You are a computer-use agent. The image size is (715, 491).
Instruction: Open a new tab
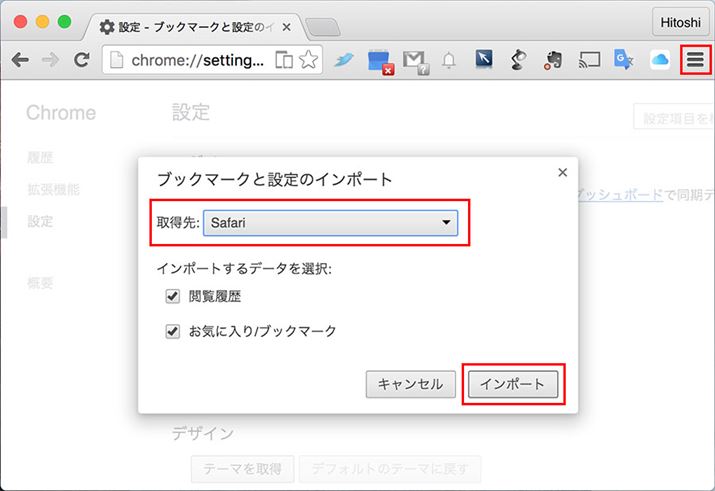tap(322, 27)
